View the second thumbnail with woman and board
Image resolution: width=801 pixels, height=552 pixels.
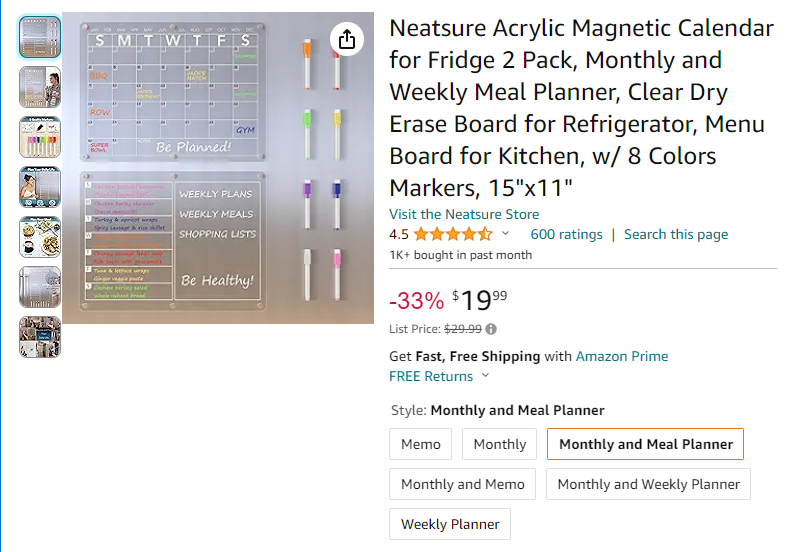pyautogui.click(x=40, y=87)
